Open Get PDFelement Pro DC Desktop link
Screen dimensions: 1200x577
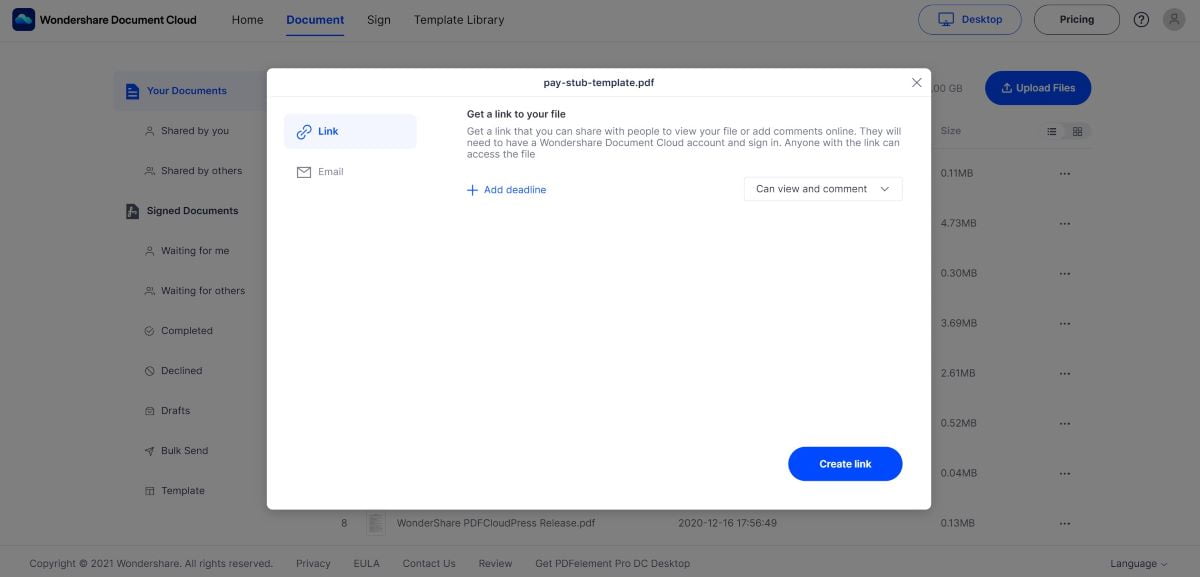pos(612,564)
